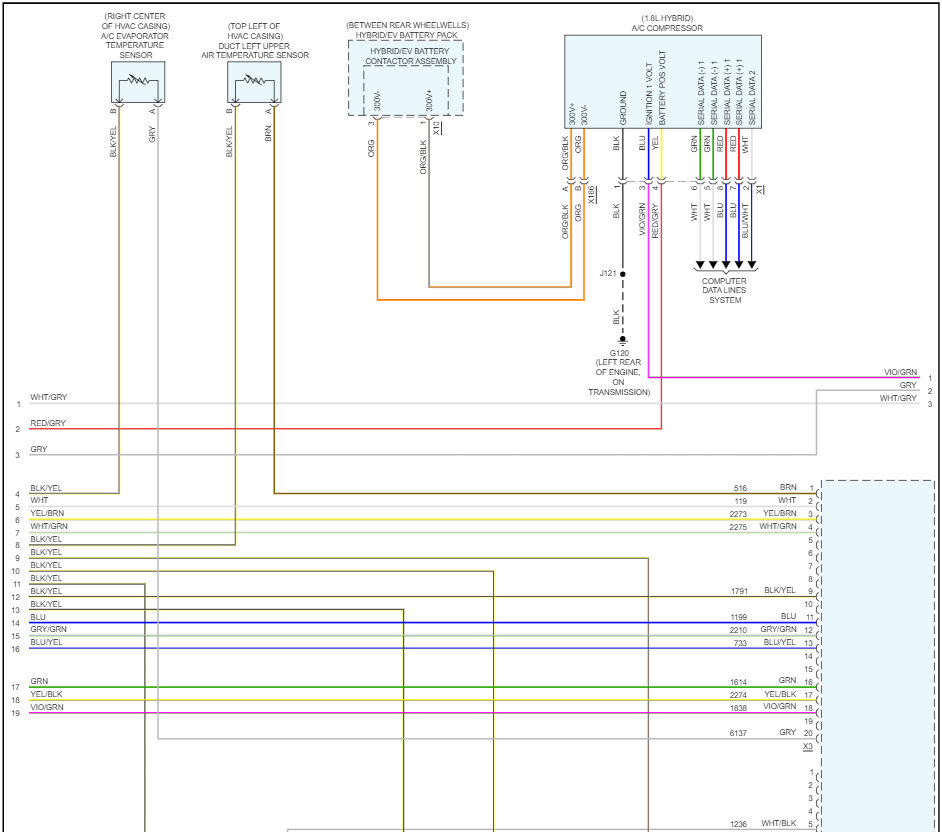942x832 pixels.
Task: Click the 'BLU/WHT' wire label below connector X1
Action: point(746,220)
